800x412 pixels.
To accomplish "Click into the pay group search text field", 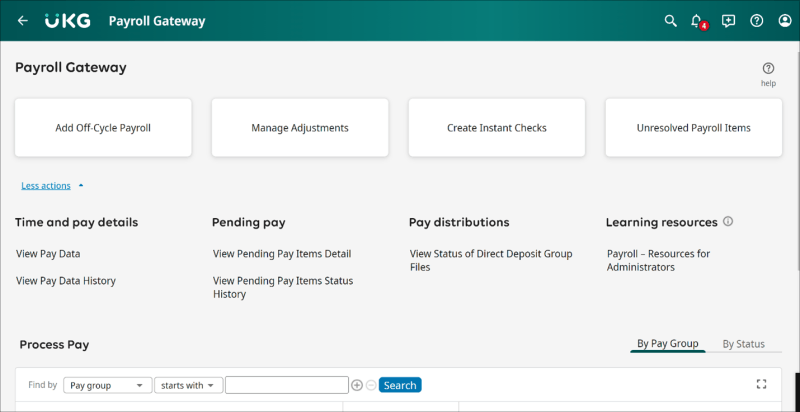I will 287,385.
